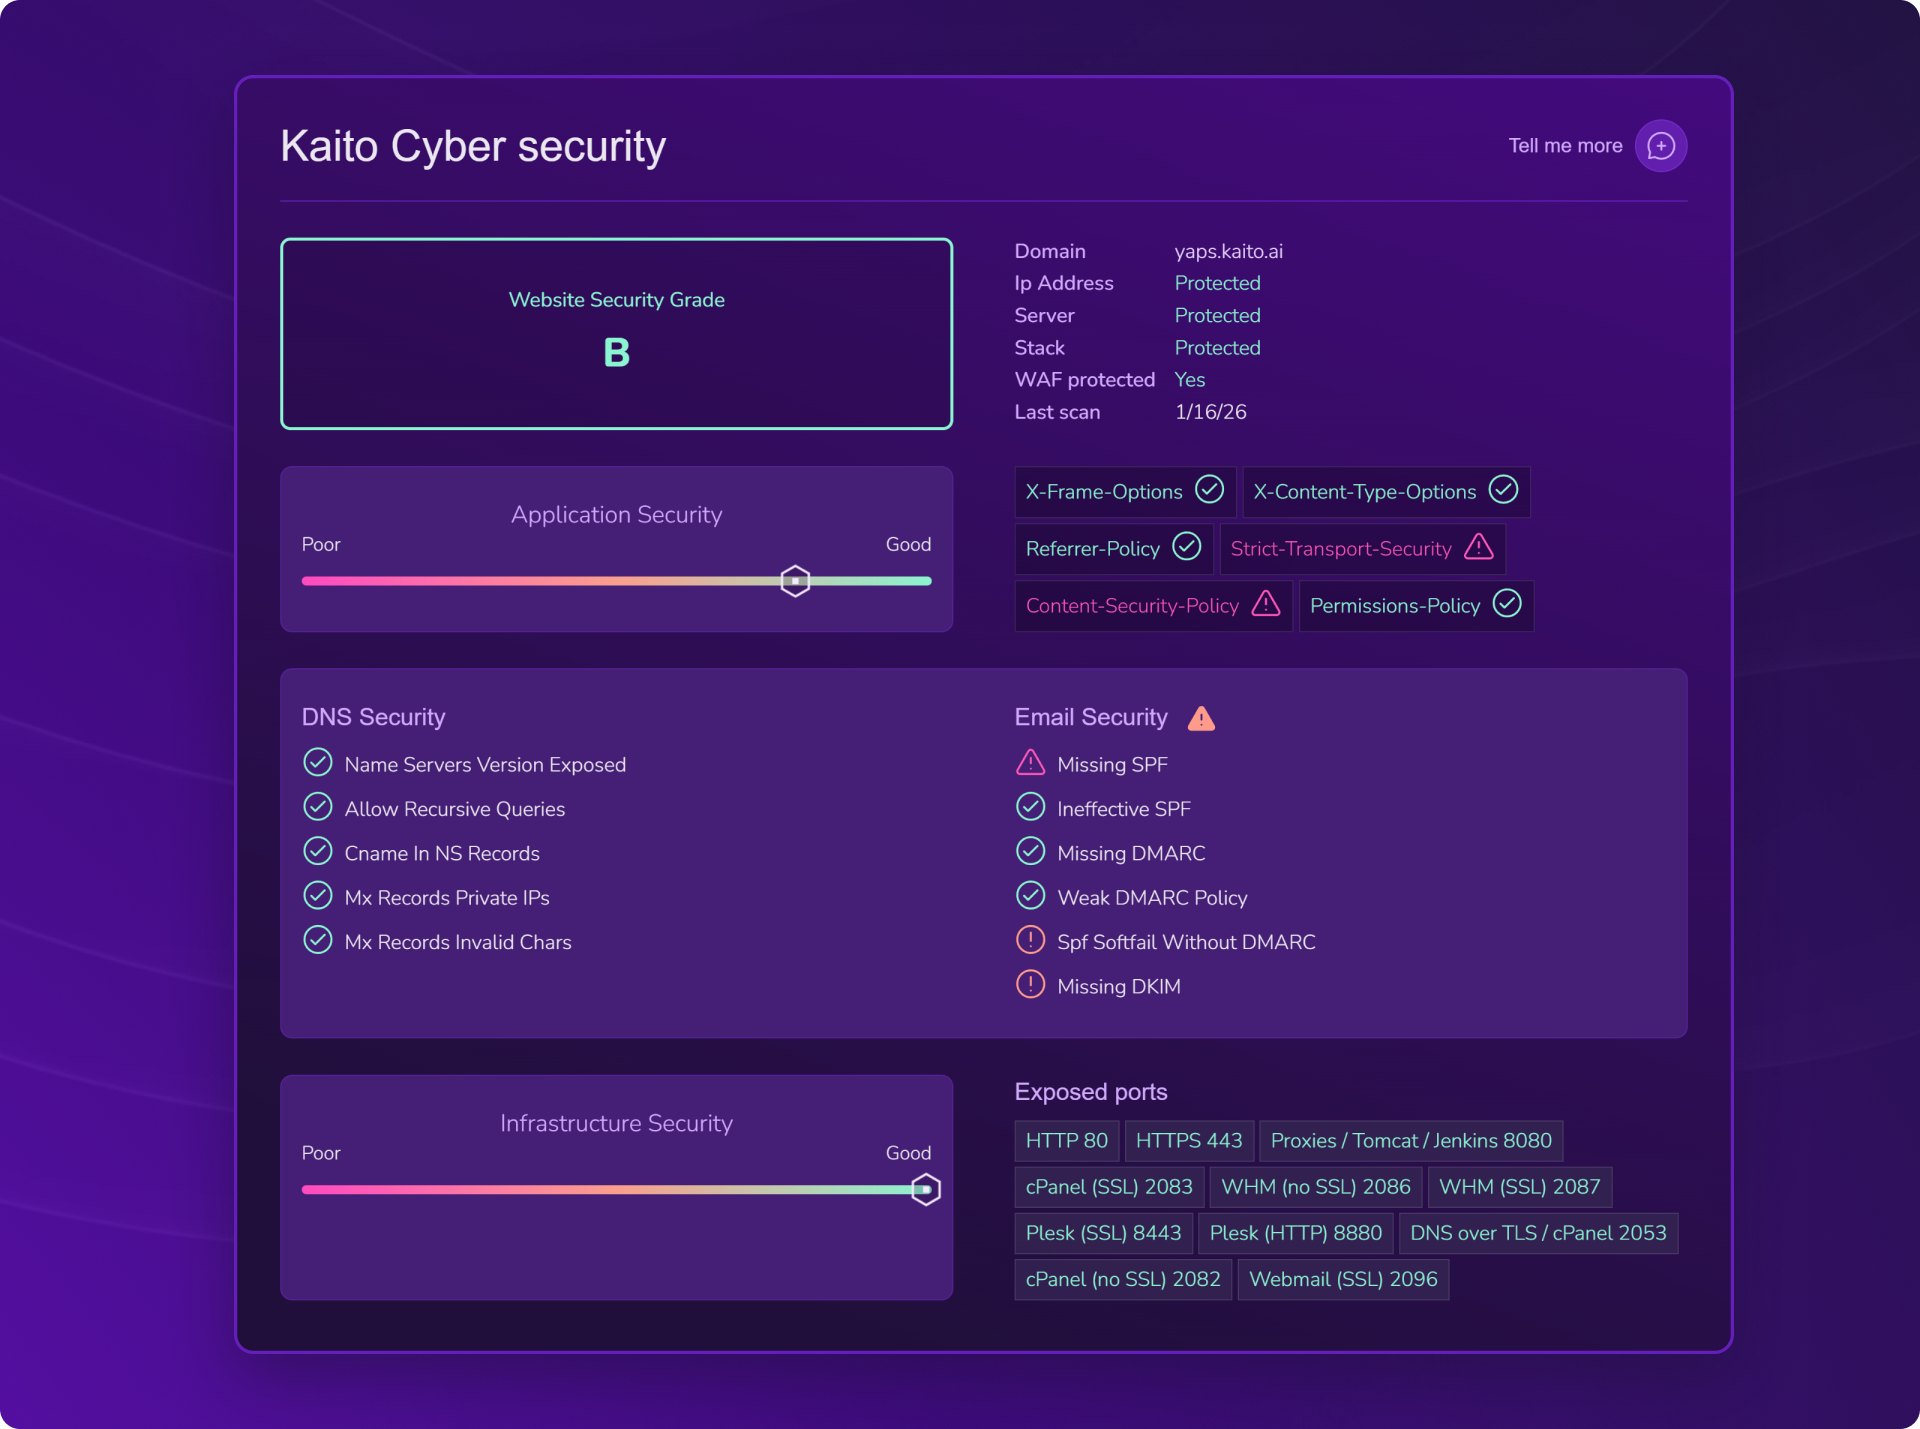Click the Weak DMARC Policy check circle
Image resolution: width=1920 pixels, height=1429 pixels.
pos(1030,896)
